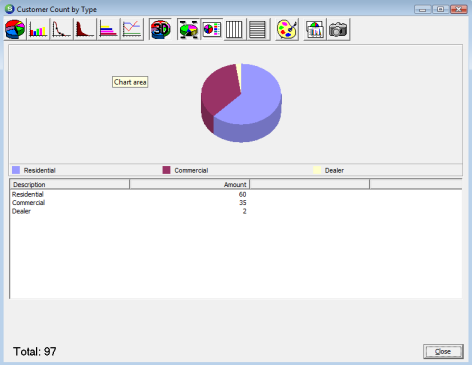
Task: Click the Commercial legend color swatch
Action: (166, 170)
